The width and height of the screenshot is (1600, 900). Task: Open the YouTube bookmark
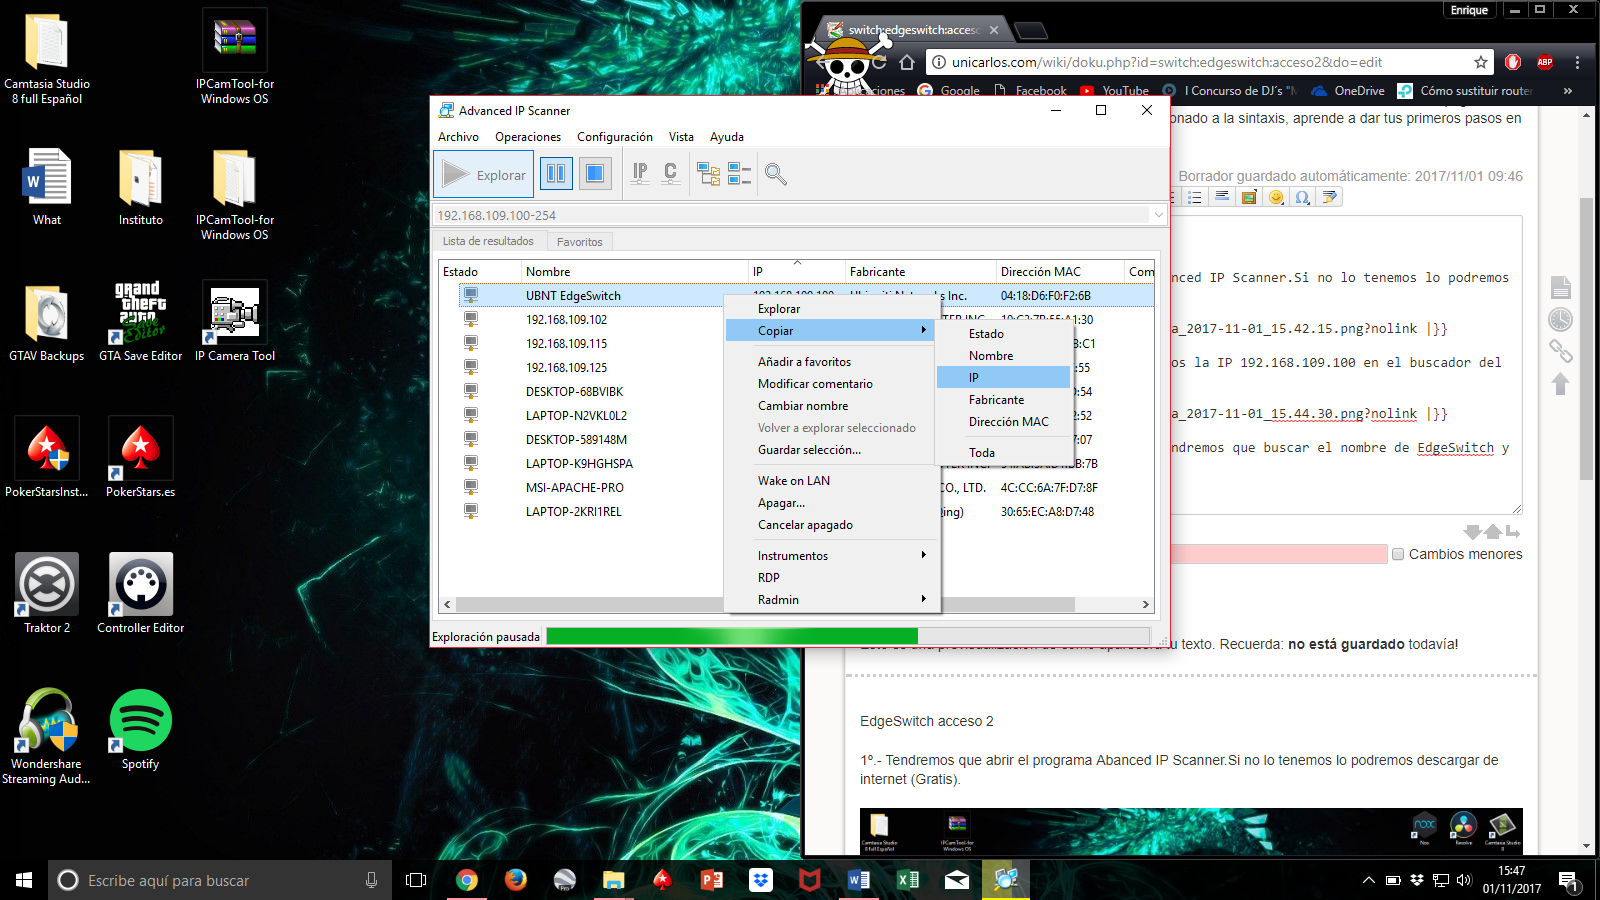coord(1114,91)
